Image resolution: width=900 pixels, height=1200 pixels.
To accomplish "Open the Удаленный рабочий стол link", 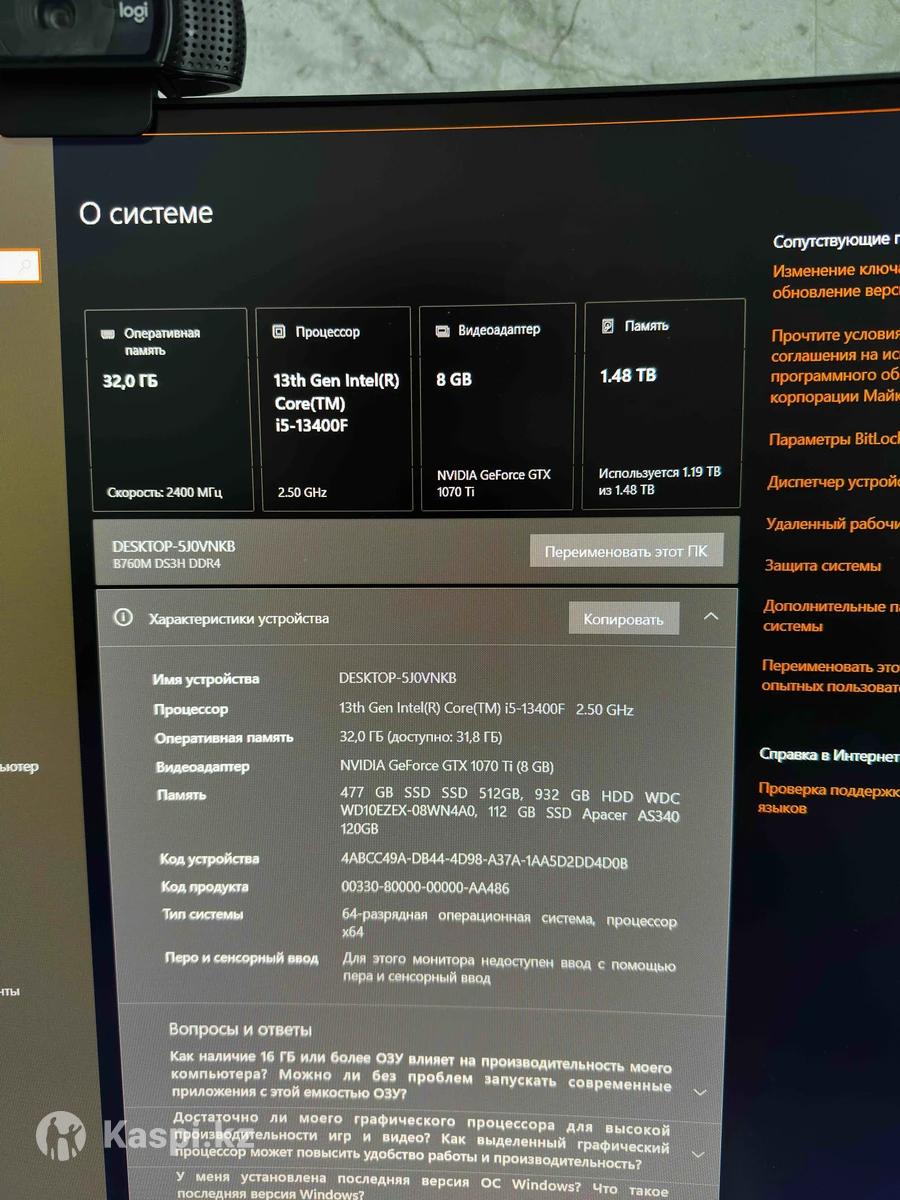I will (832, 524).
